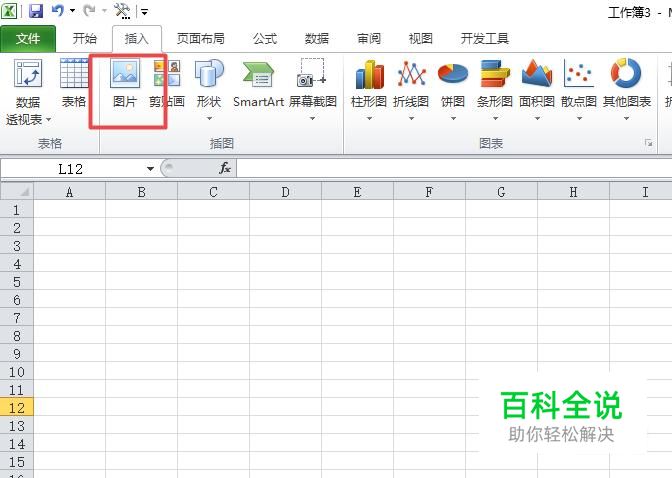Insert a SmartArt graphic
The width and height of the screenshot is (672, 478).
(258, 83)
